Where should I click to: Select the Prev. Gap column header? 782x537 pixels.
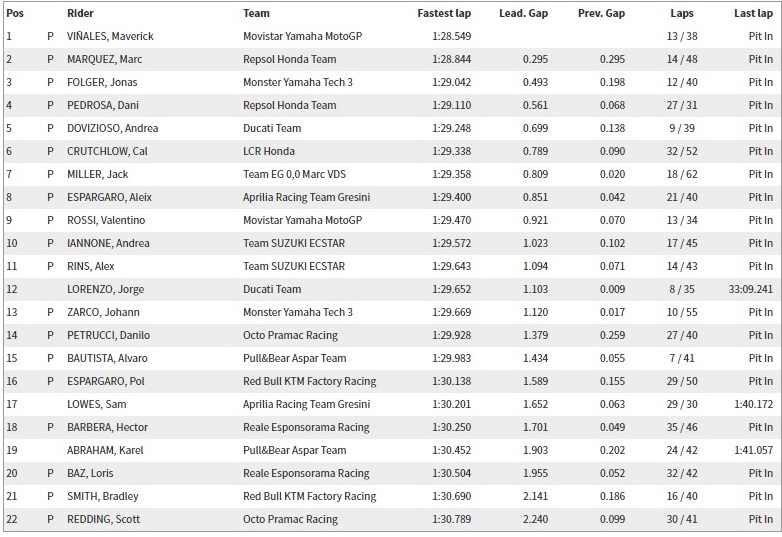coord(601,13)
